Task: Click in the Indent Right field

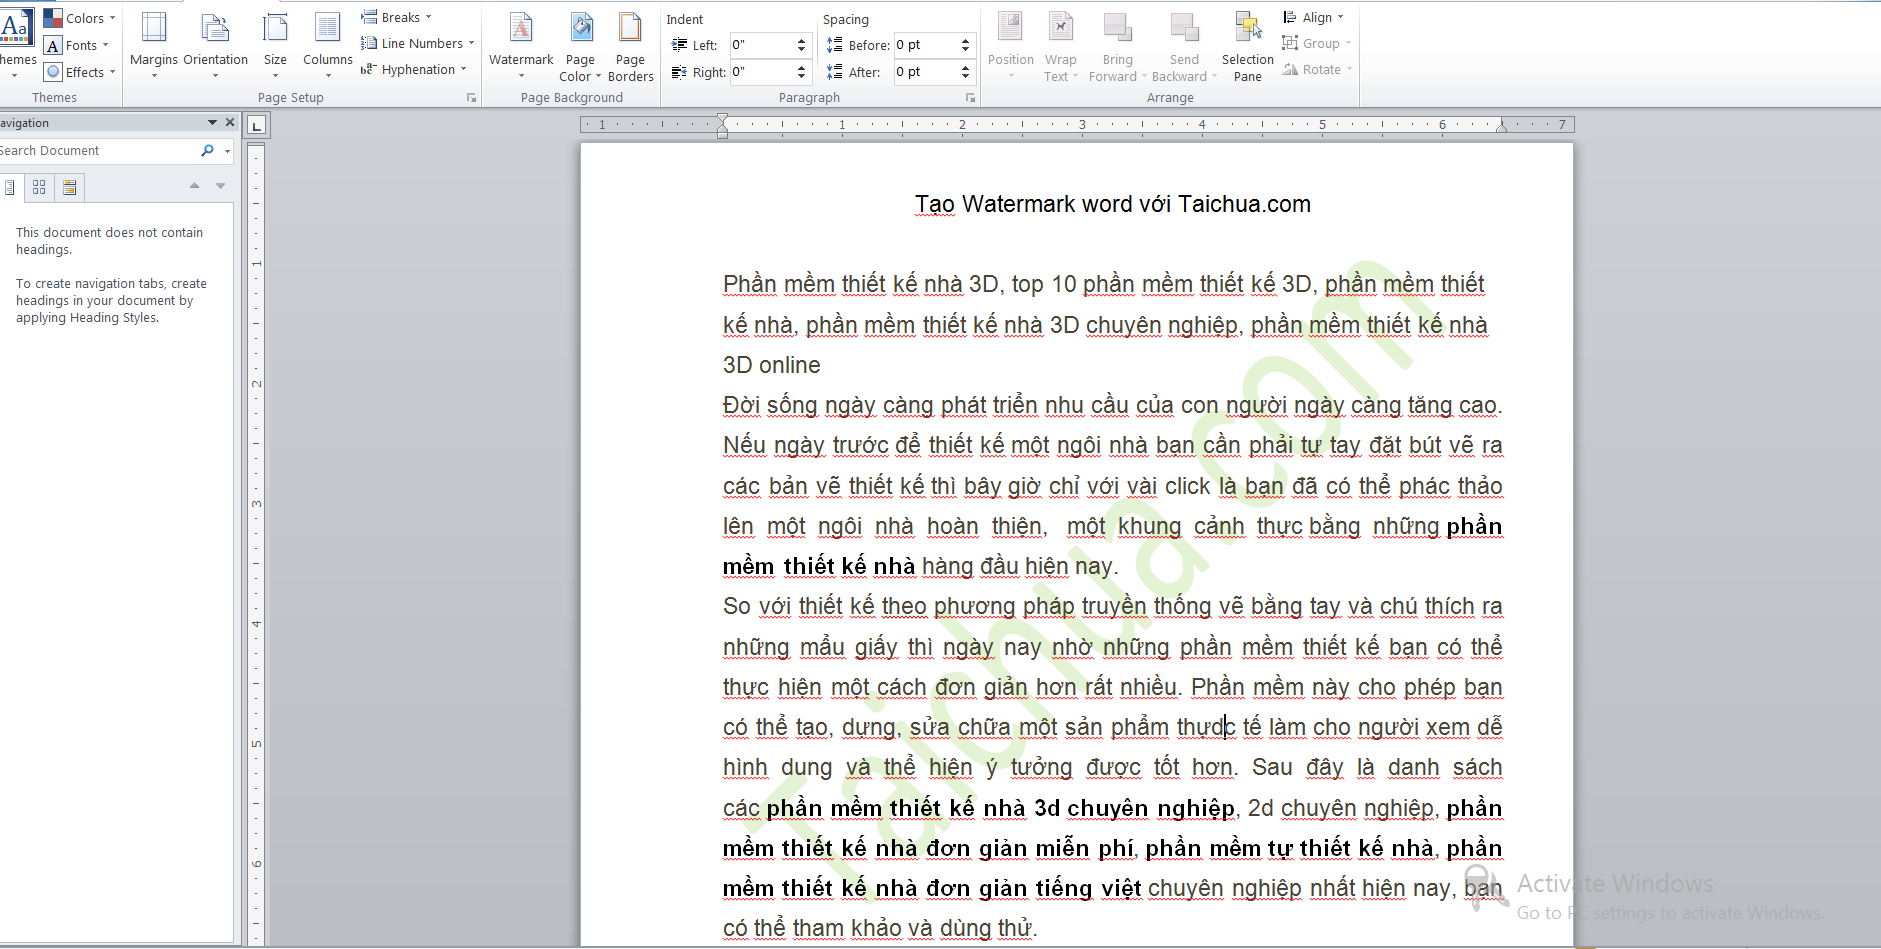Action: (x=762, y=72)
